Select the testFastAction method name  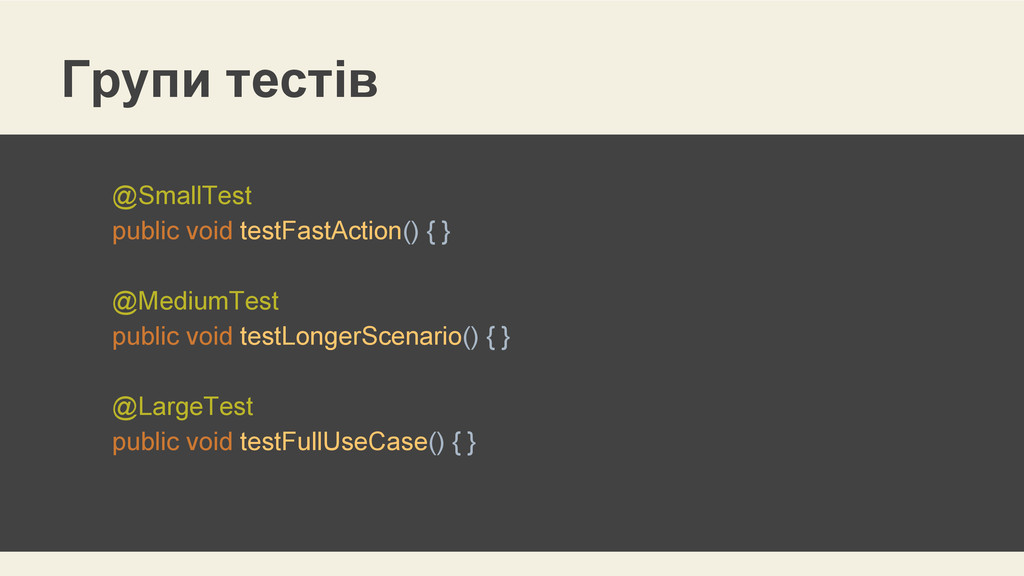(320, 231)
